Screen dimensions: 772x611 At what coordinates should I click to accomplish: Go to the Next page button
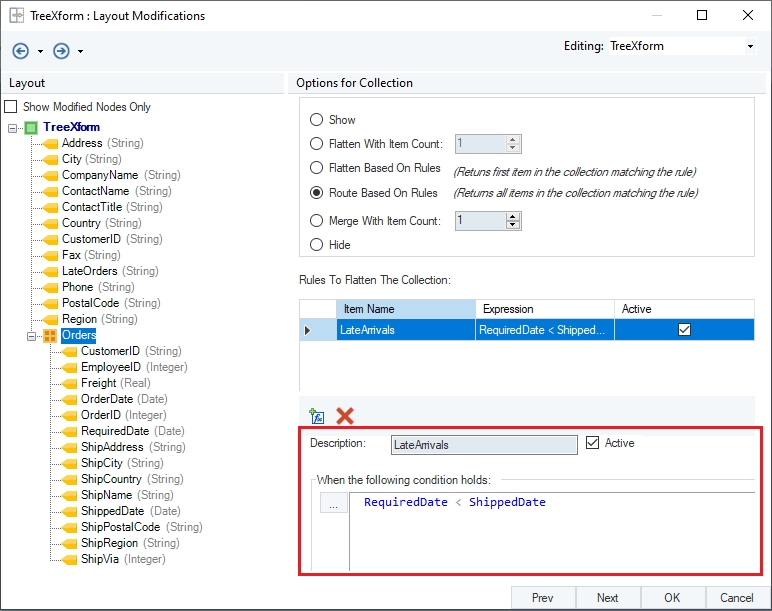[x=607, y=598]
